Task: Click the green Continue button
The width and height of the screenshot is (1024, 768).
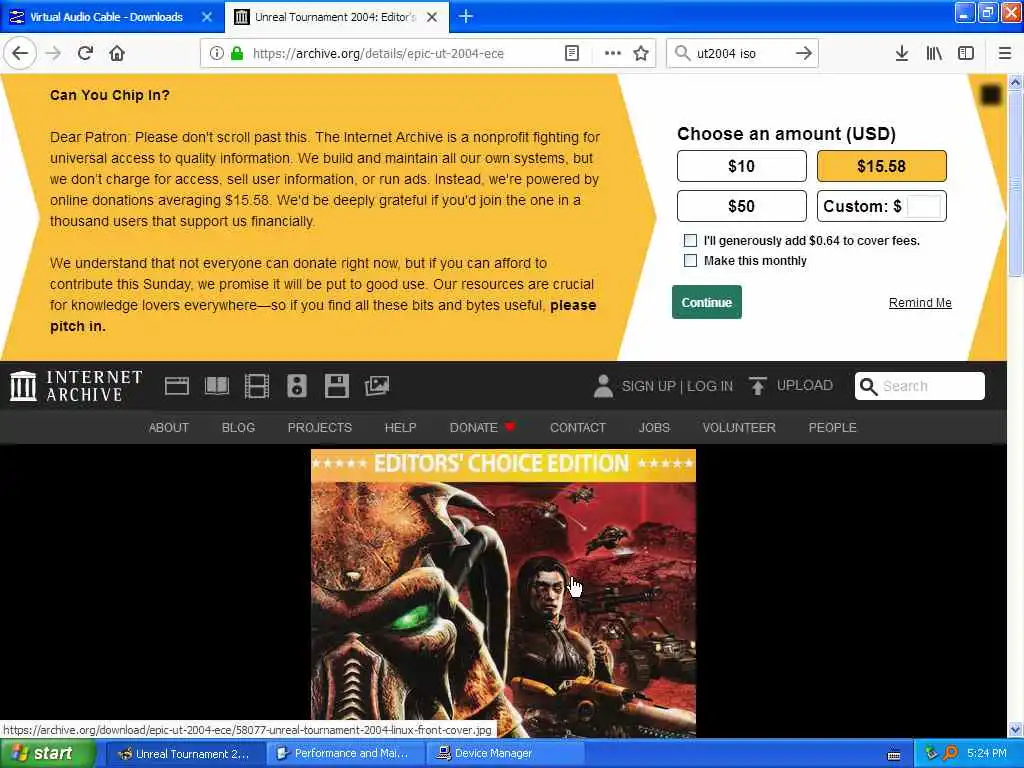Action: [707, 302]
